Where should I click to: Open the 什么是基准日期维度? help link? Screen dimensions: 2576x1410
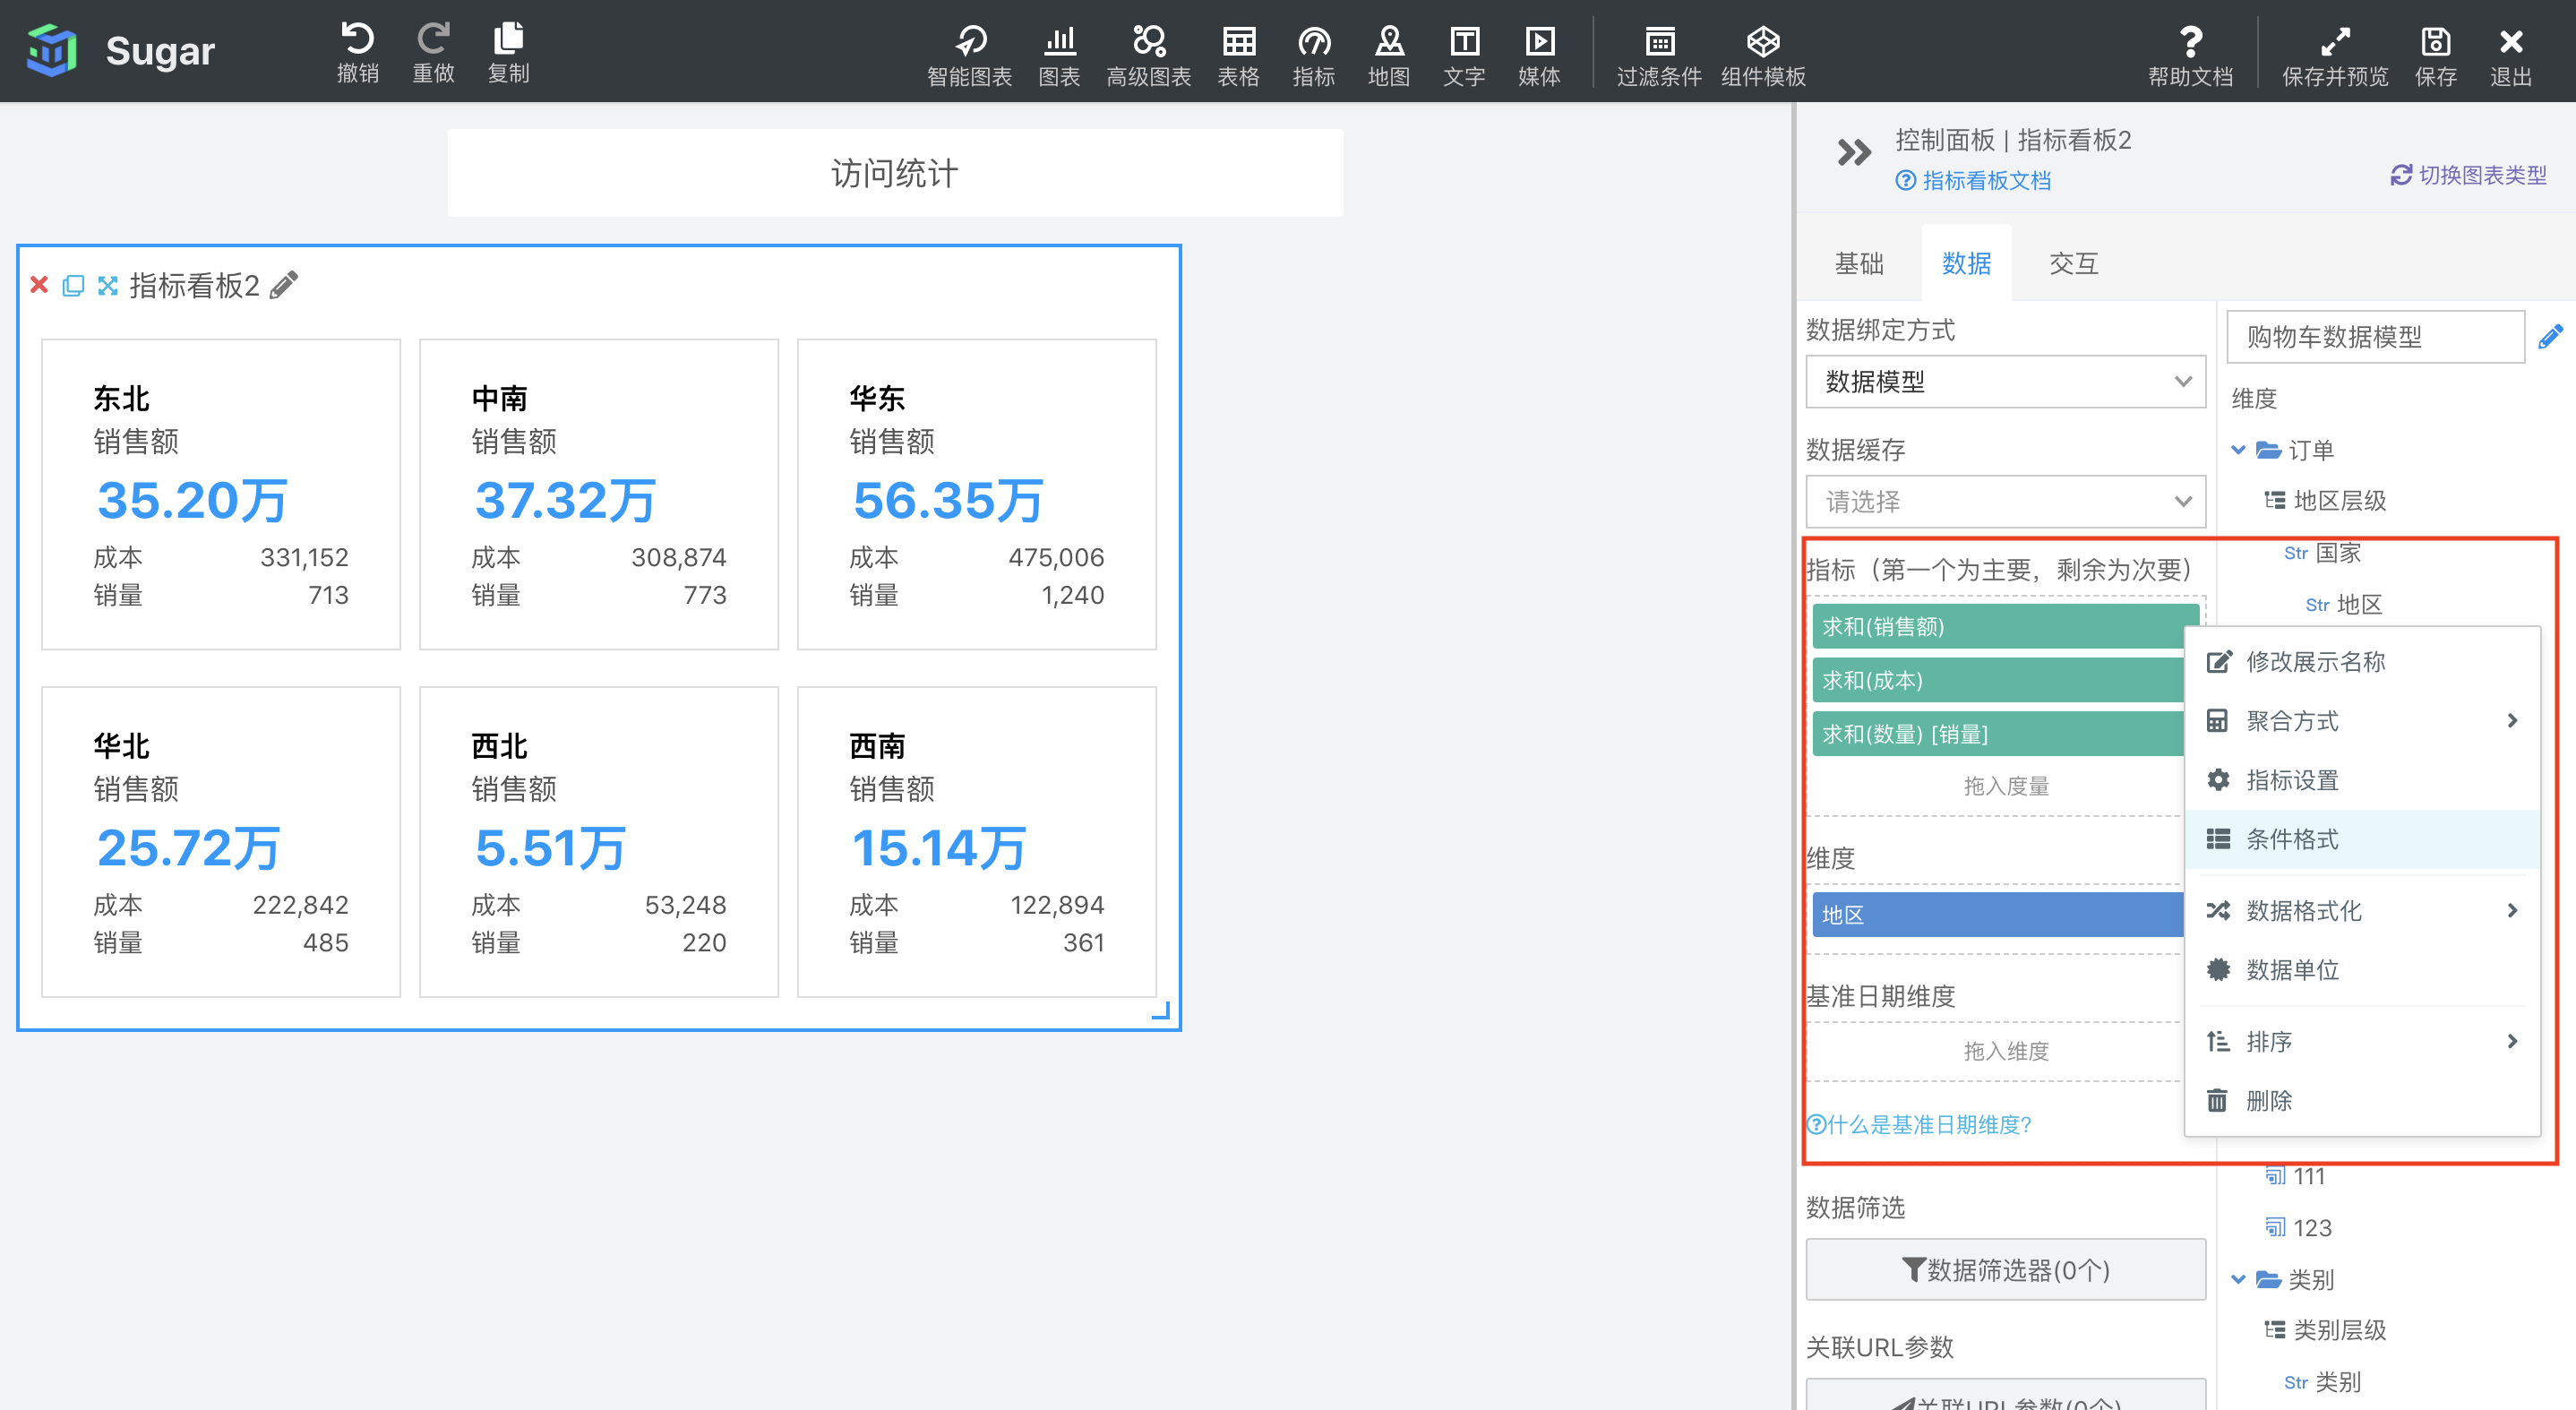(1919, 1124)
